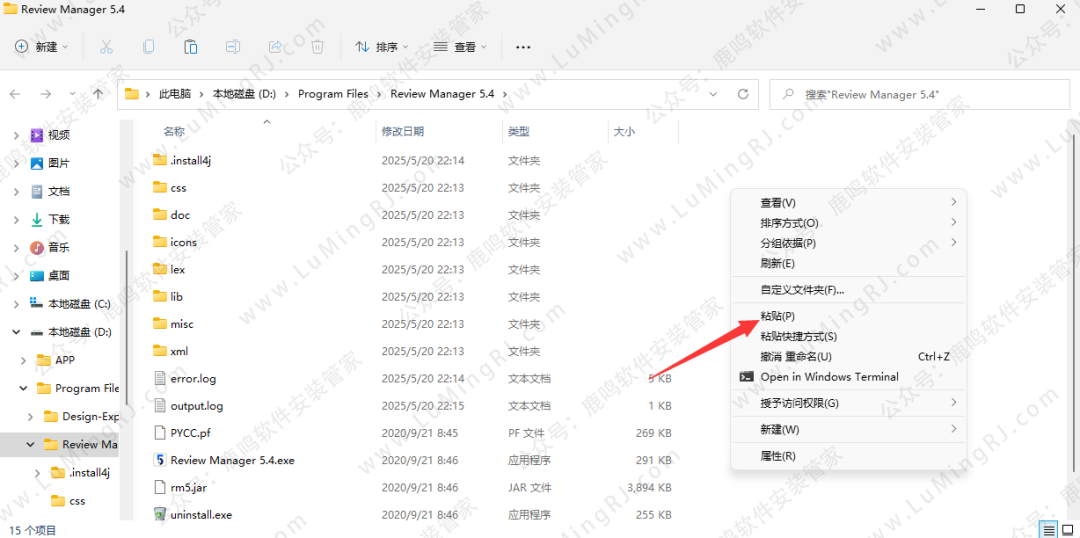Screen dimensions: 1080x538
Task: Switch to large thumbnails view toggle
Action: click(1066, 529)
